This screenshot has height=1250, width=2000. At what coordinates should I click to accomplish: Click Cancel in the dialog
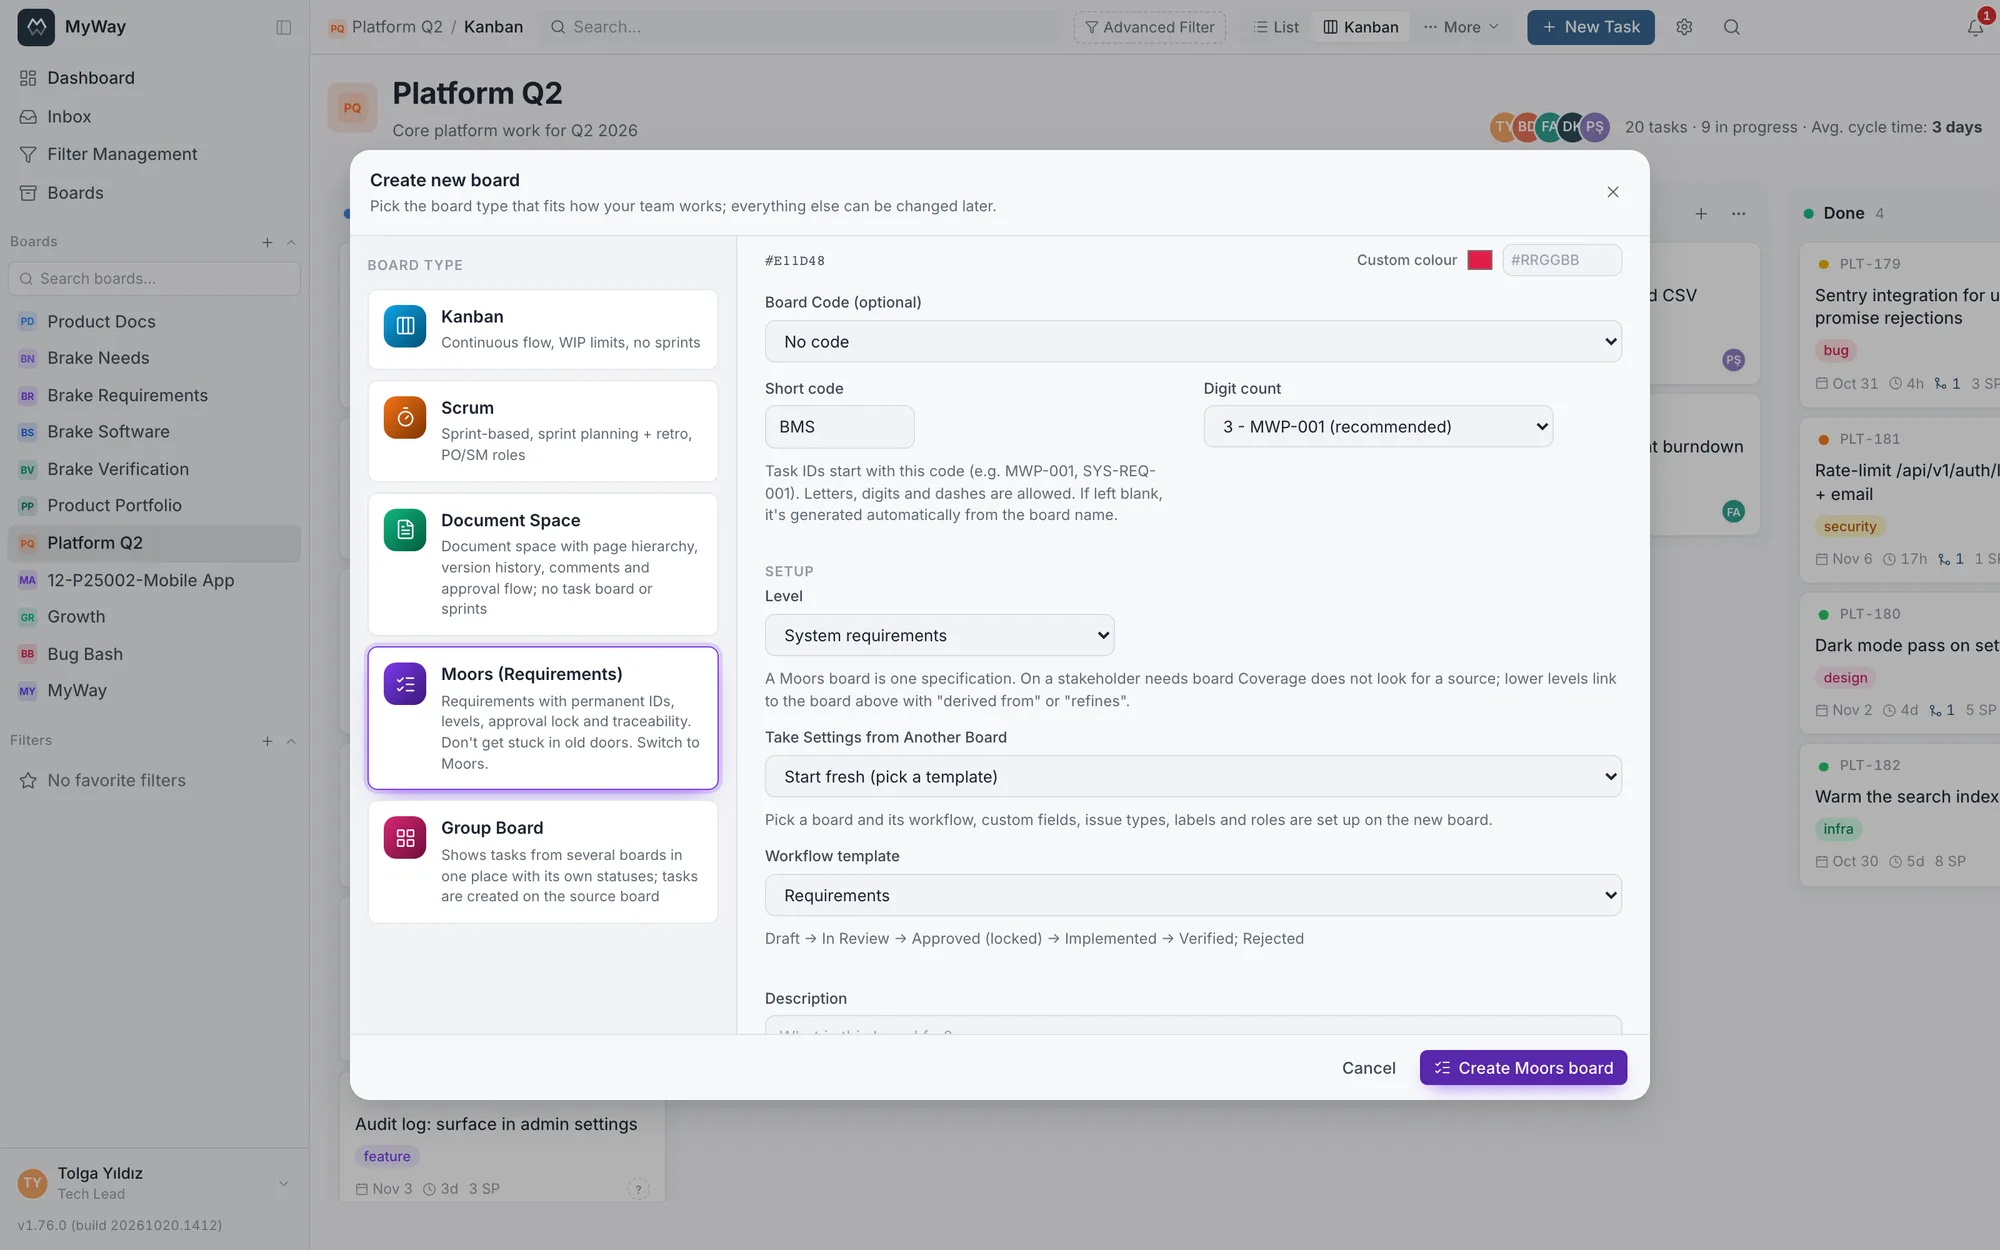(x=1368, y=1068)
